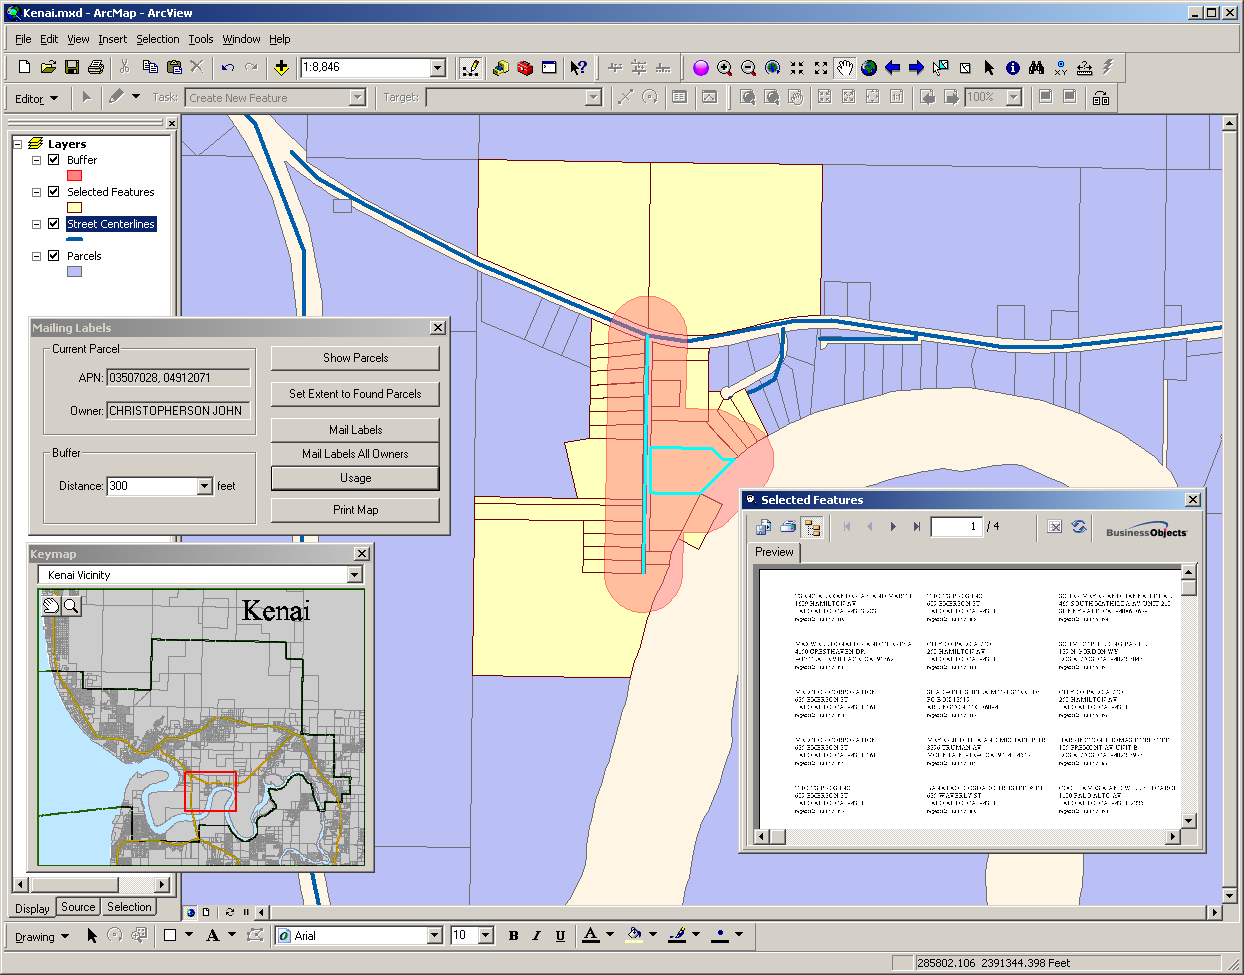
Task: Click the Copy icon in the Standard toolbar
Action: (150, 67)
